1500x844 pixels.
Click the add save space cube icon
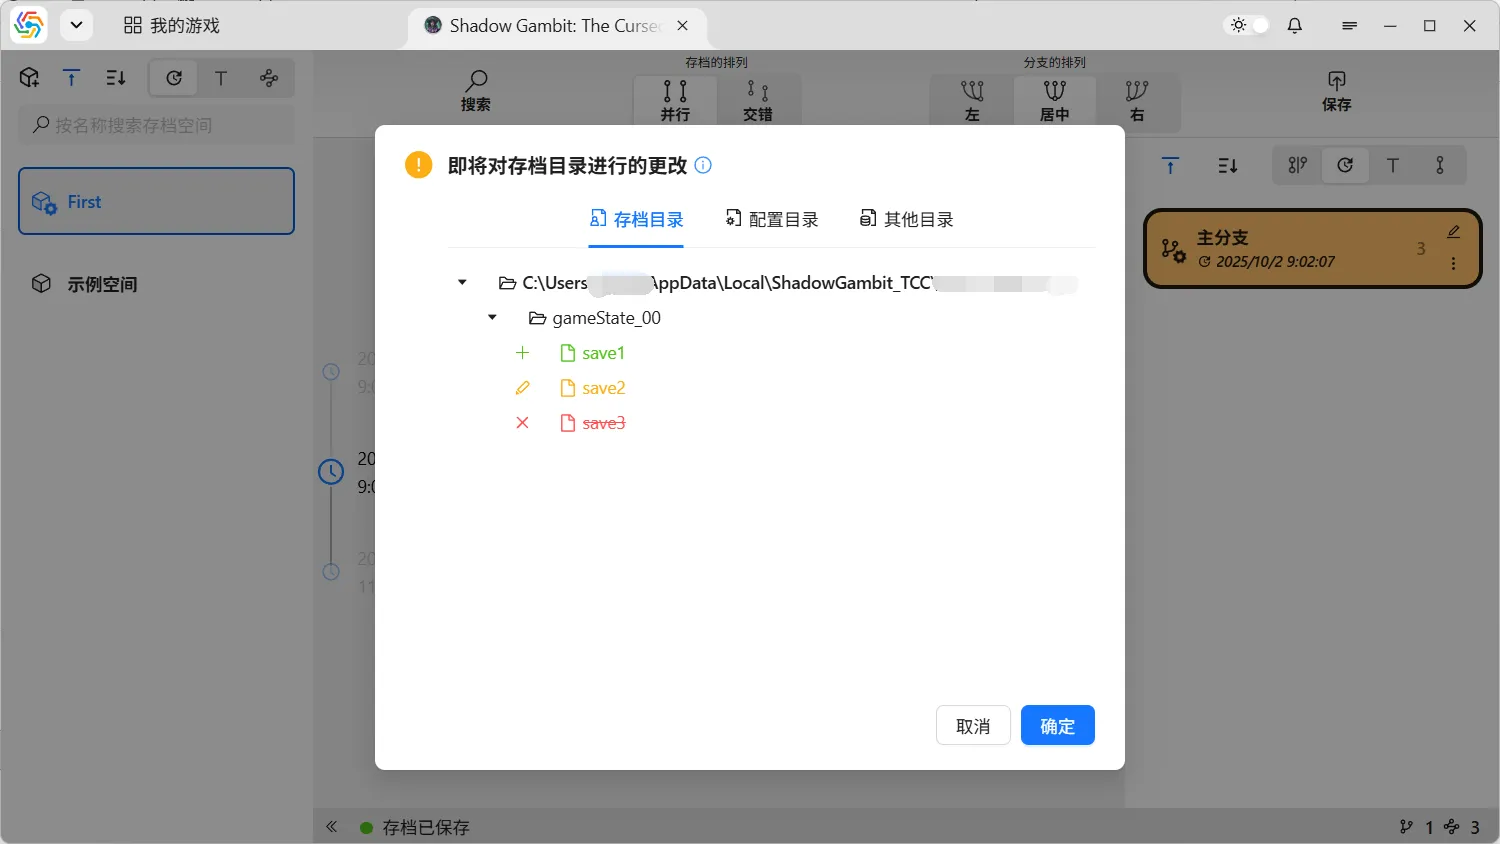coord(29,78)
